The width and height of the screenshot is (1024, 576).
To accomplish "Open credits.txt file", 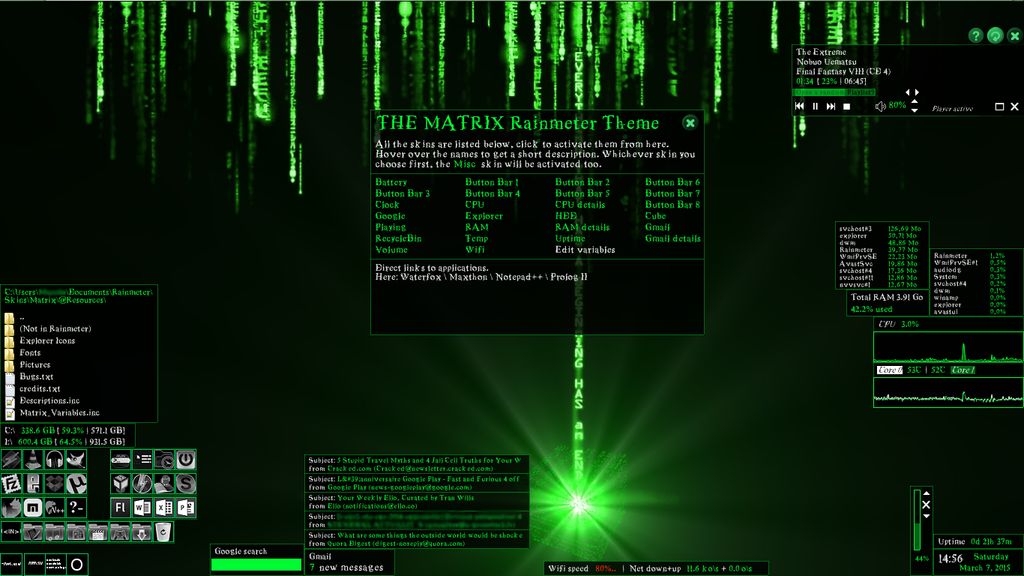I will click(39, 389).
